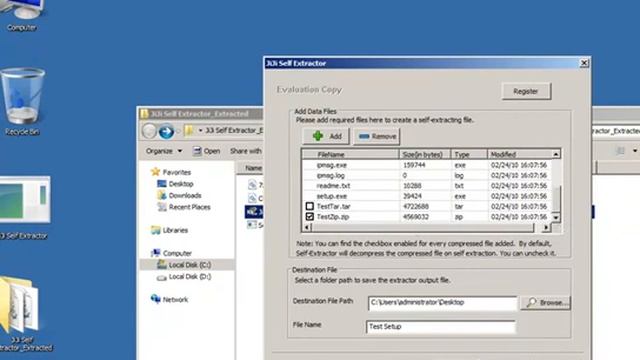The image size is (640, 360).
Task: Select the ipmsg.exe row
Action: 427,165
